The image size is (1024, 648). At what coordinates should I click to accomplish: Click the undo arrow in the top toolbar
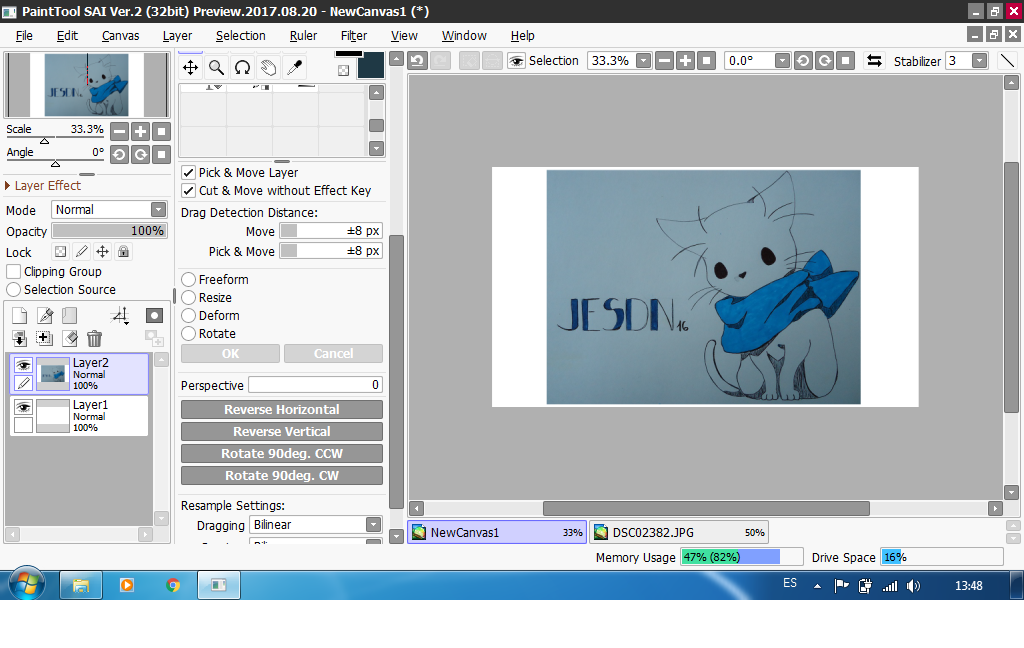[x=417, y=60]
